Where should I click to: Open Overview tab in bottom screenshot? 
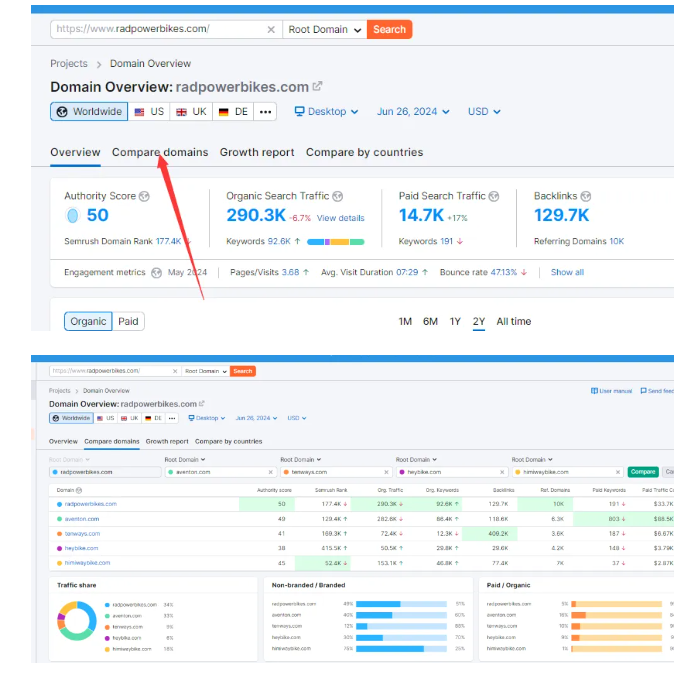coord(63,441)
